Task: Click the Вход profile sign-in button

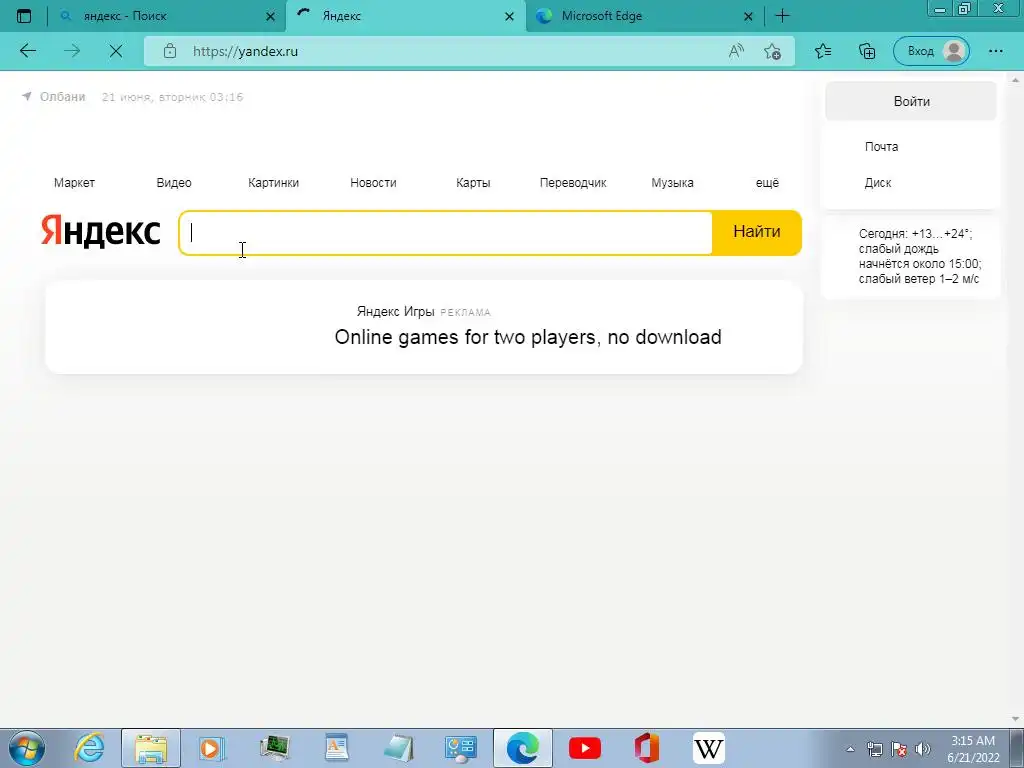Action: pyautogui.click(x=931, y=51)
